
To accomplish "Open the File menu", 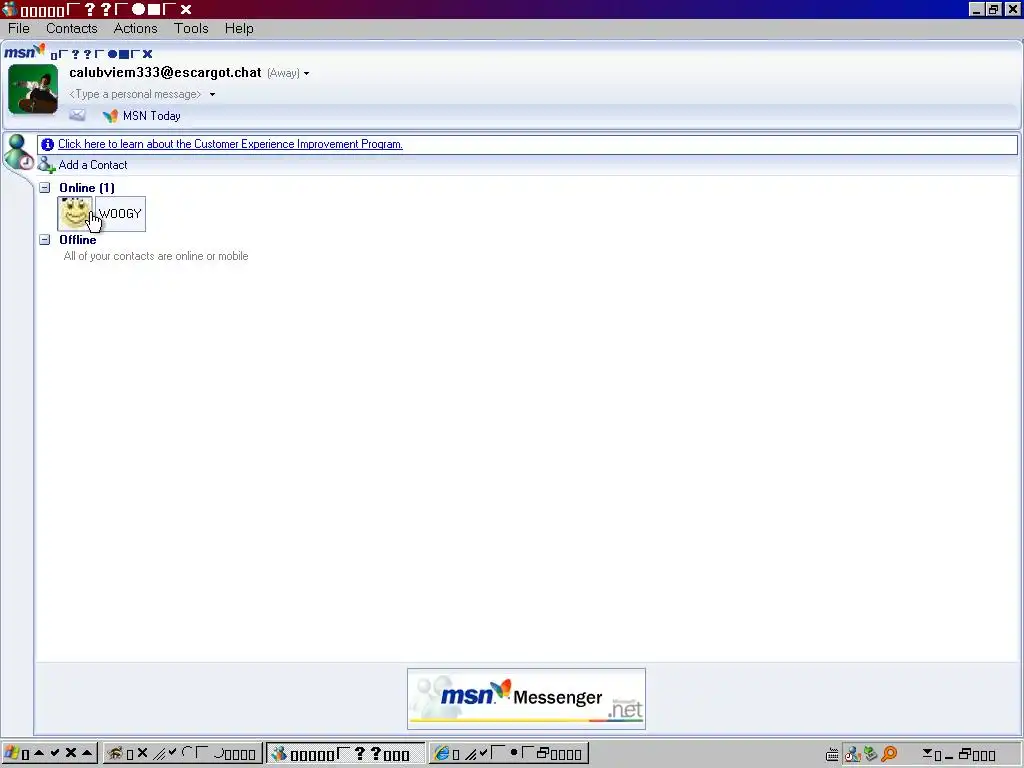I will click(x=19, y=28).
